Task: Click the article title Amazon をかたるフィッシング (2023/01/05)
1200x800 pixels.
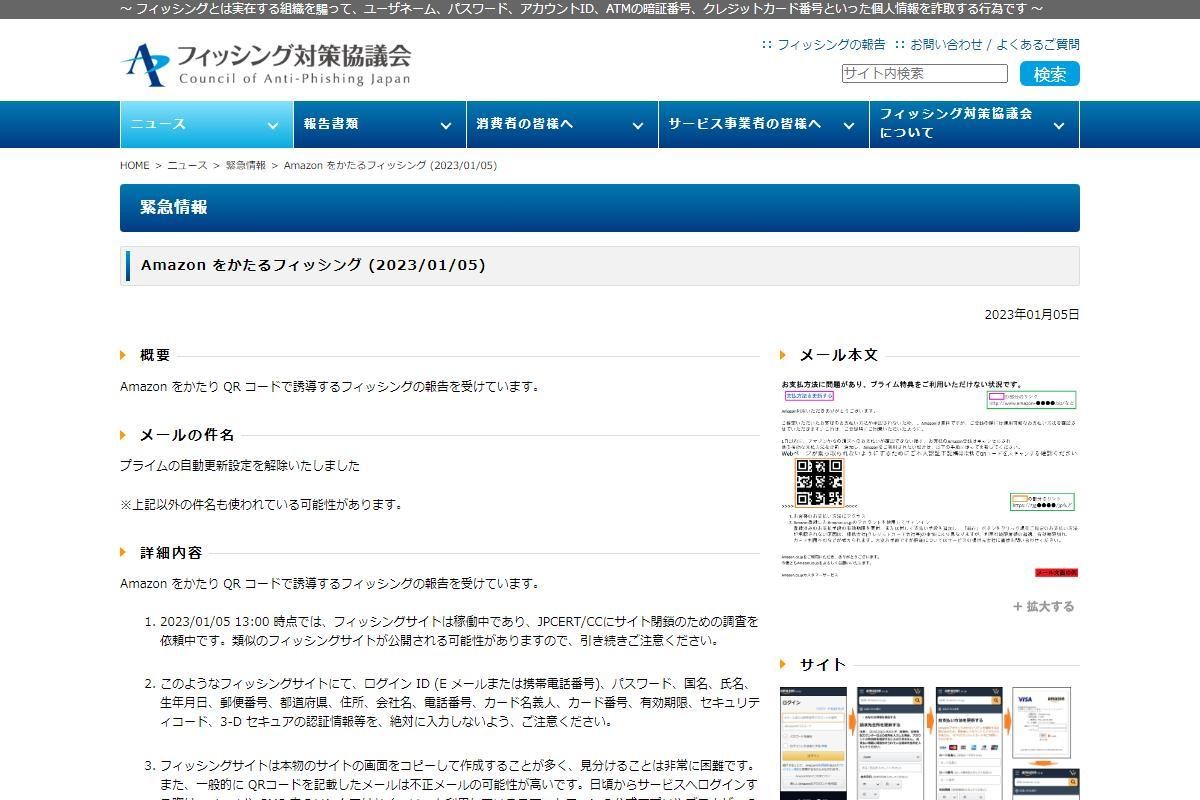Action: pos(313,265)
